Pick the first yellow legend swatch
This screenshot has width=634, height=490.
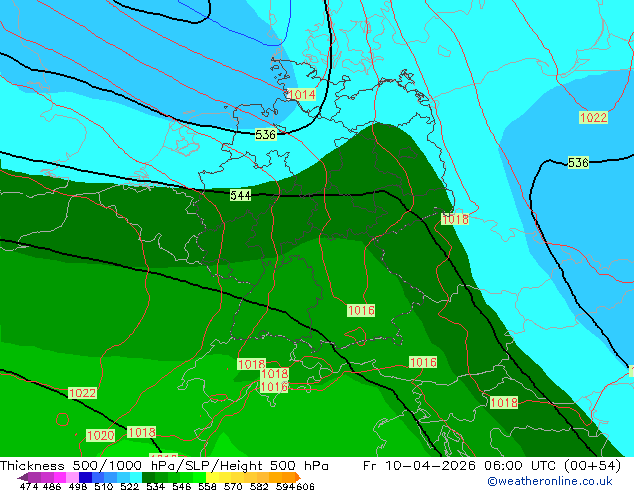212,477
